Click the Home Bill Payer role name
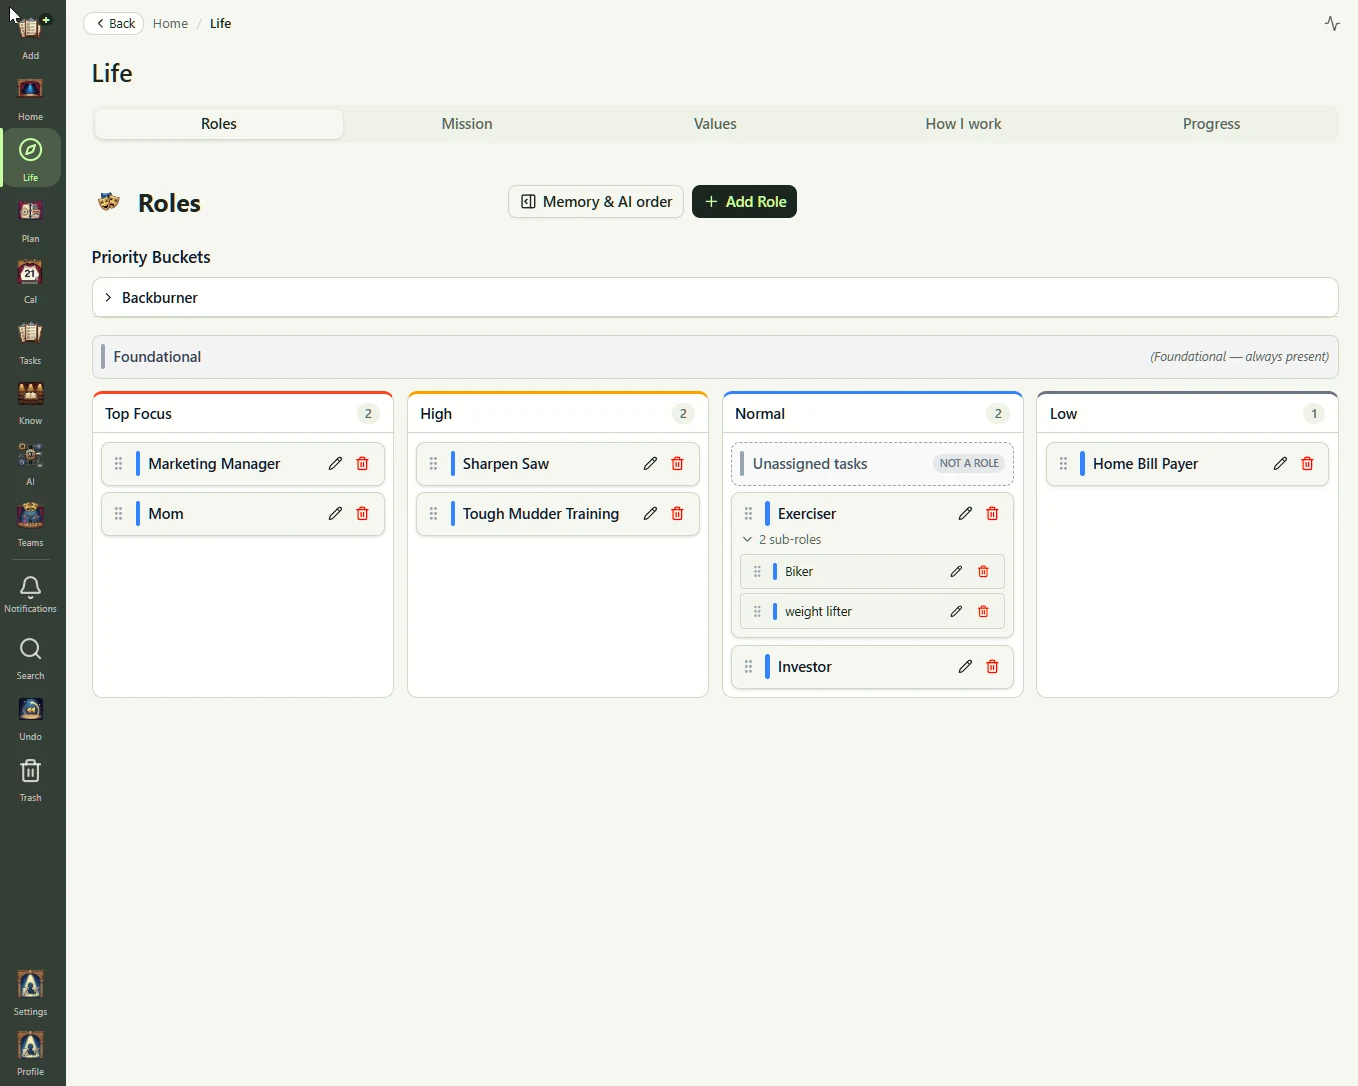This screenshot has width=1358, height=1086. [x=1145, y=463]
